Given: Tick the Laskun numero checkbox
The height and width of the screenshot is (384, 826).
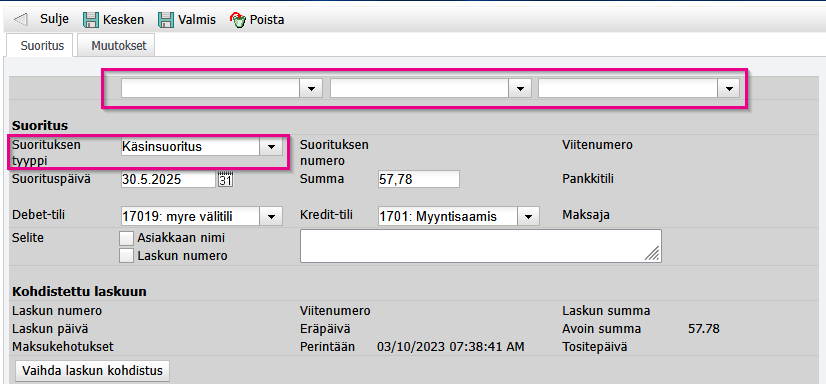Looking at the screenshot, I should point(126,256).
